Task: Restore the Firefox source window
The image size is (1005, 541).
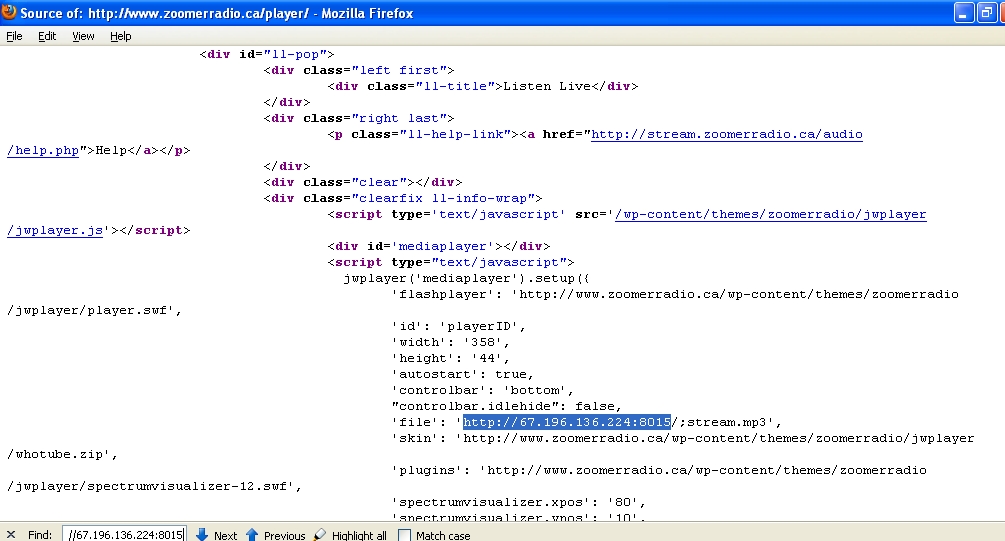Action: [x=986, y=13]
